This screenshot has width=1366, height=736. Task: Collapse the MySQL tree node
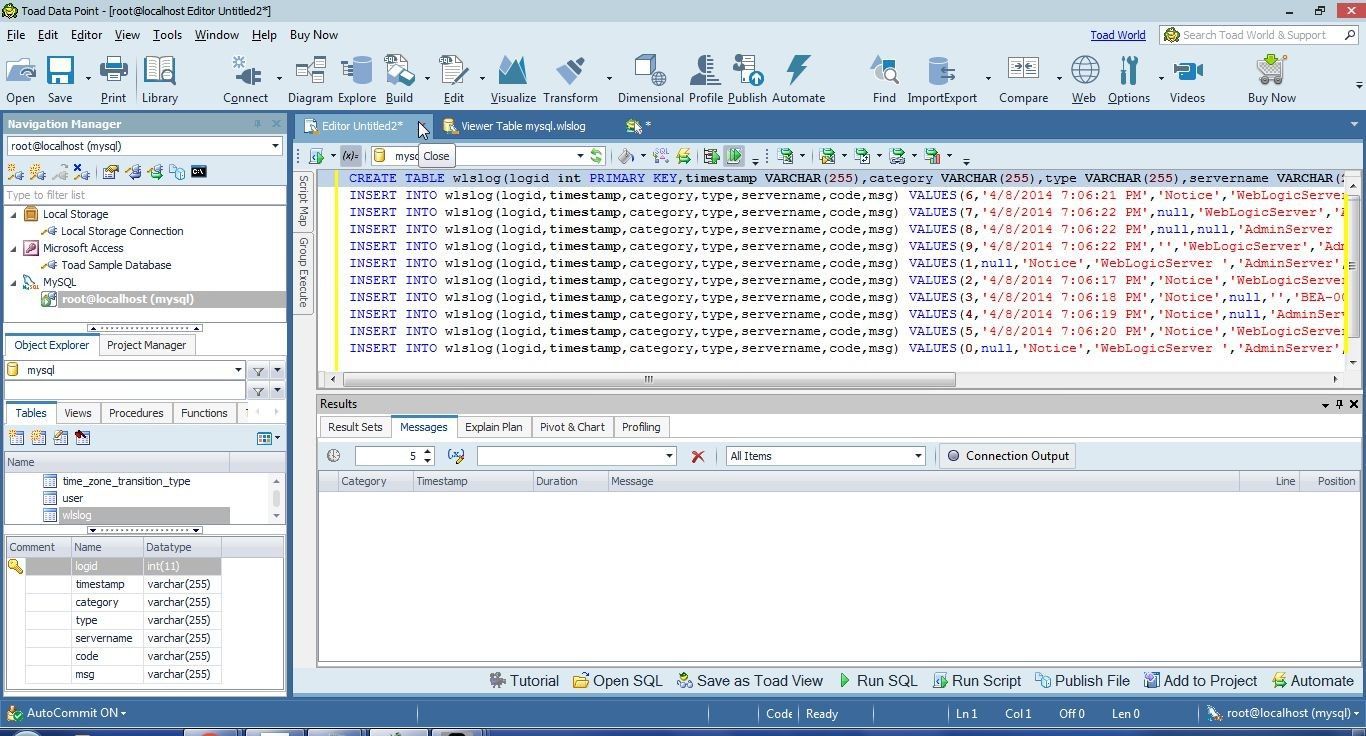click(x=13, y=282)
